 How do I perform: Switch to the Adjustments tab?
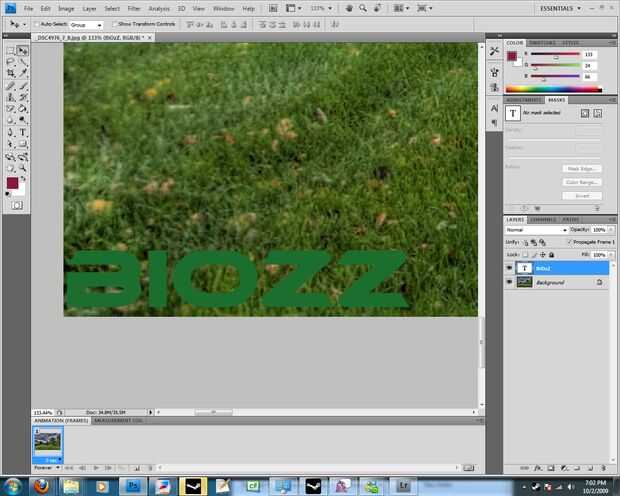click(524, 100)
